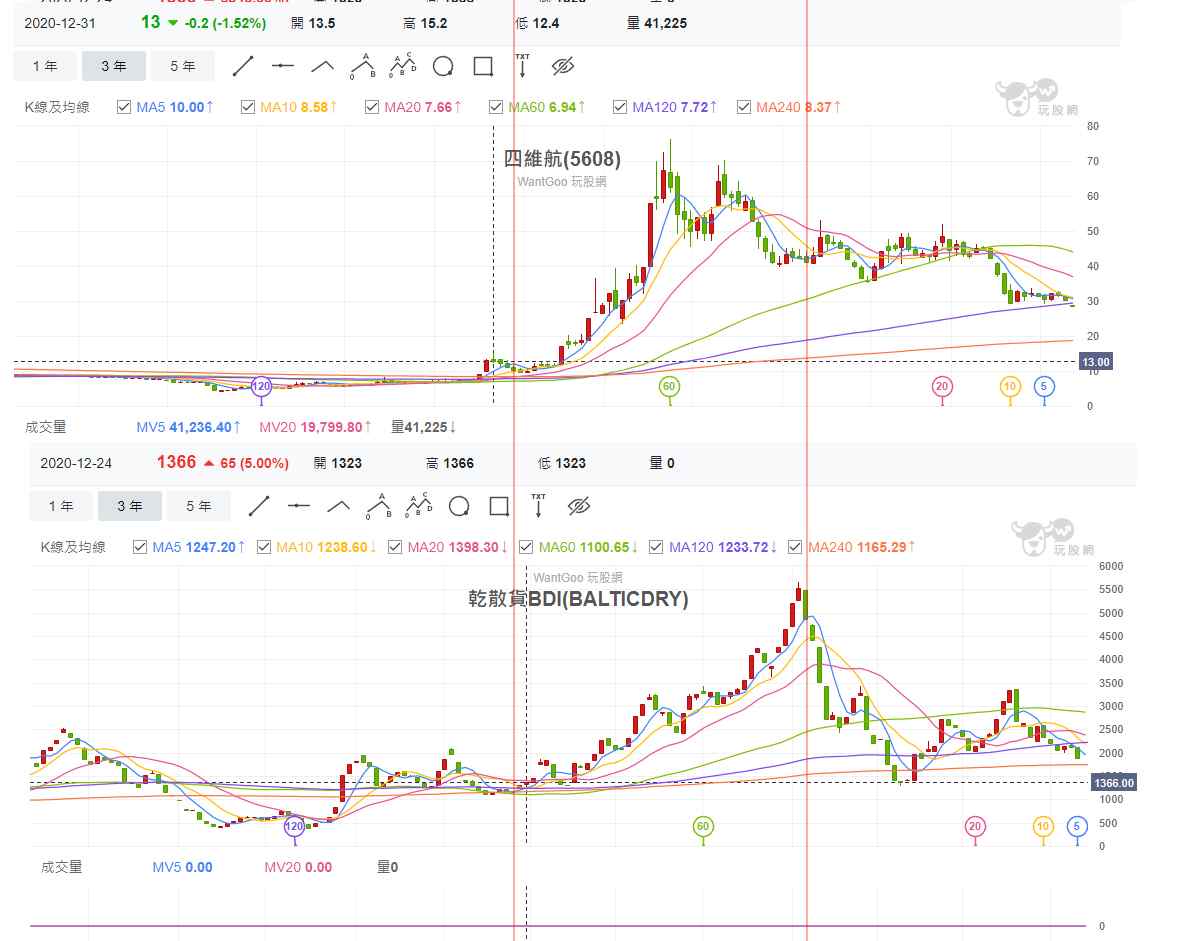
Task: Click the 5年 button on 四維航 chart
Action: tap(182, 66)
